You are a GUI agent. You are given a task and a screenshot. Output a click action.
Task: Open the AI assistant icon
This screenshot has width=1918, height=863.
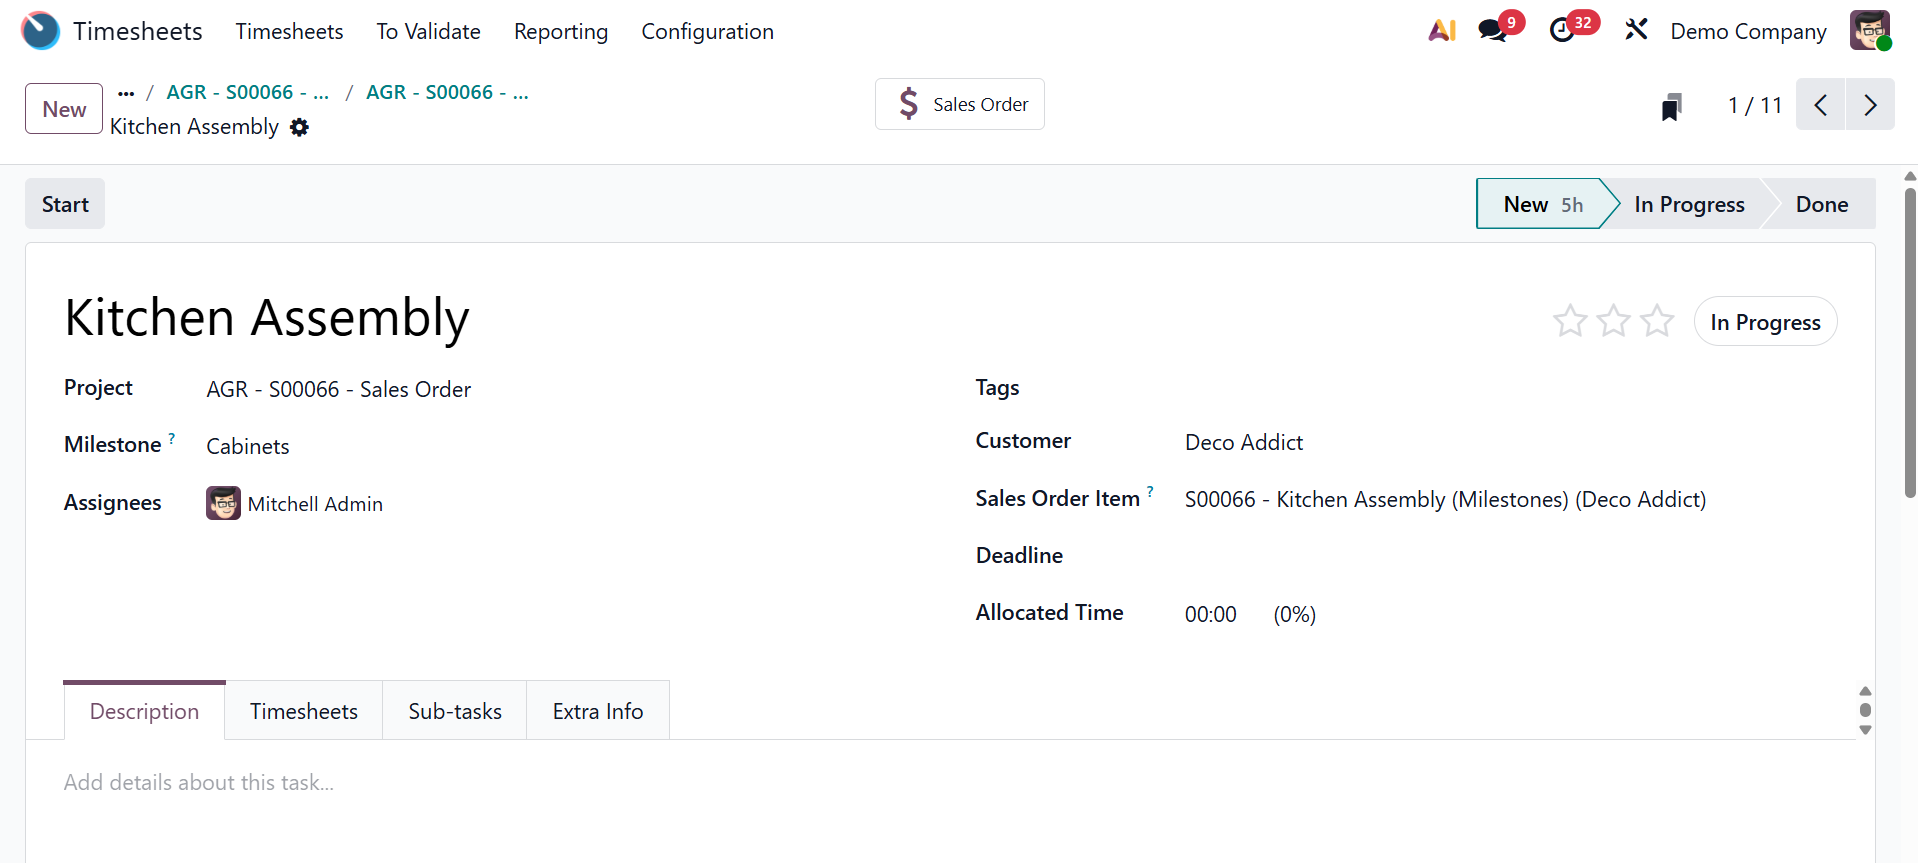1442,31
